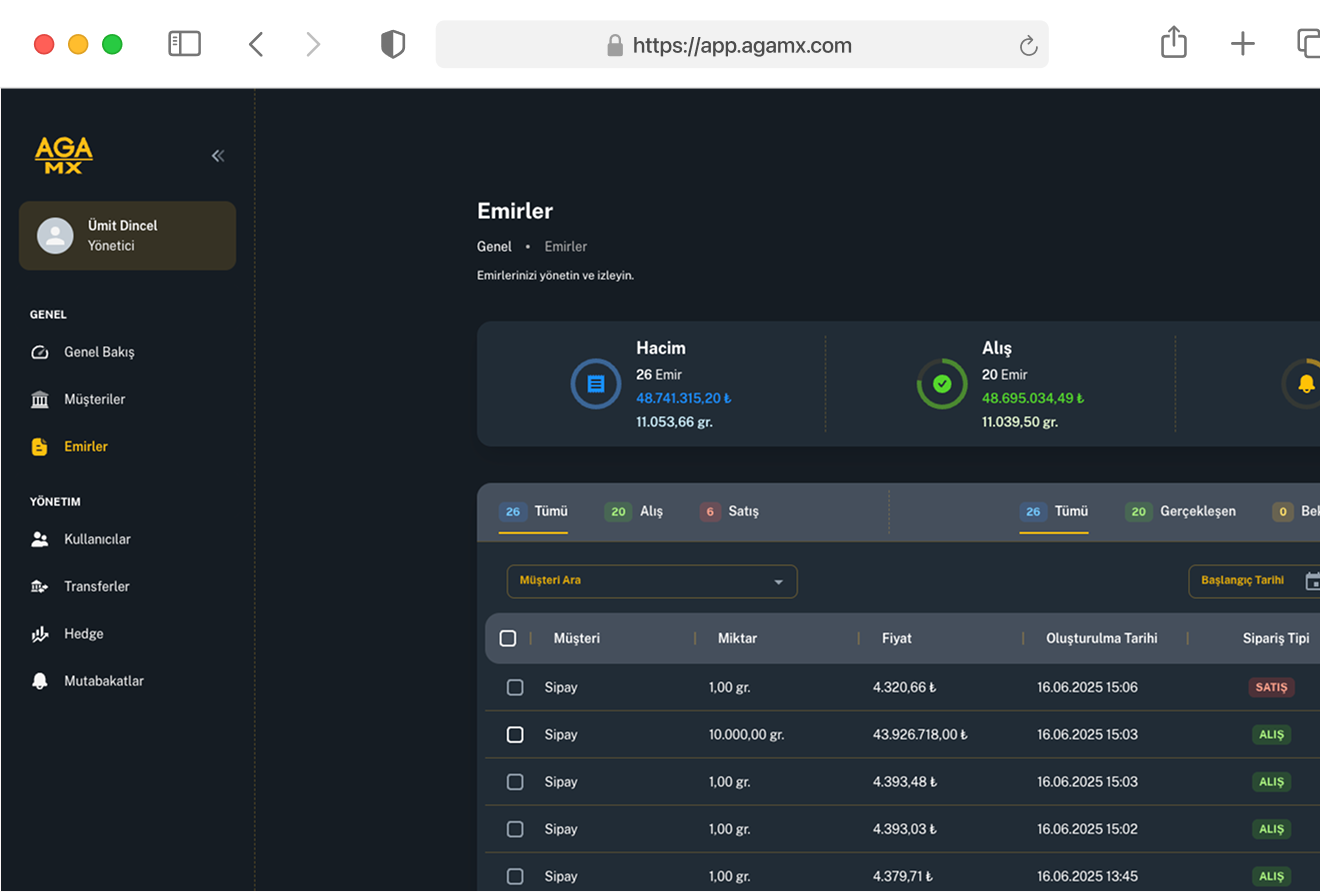Open Hedge via the waveform icon
This screenshot has height=892, width=1320.
coord(38,633)
